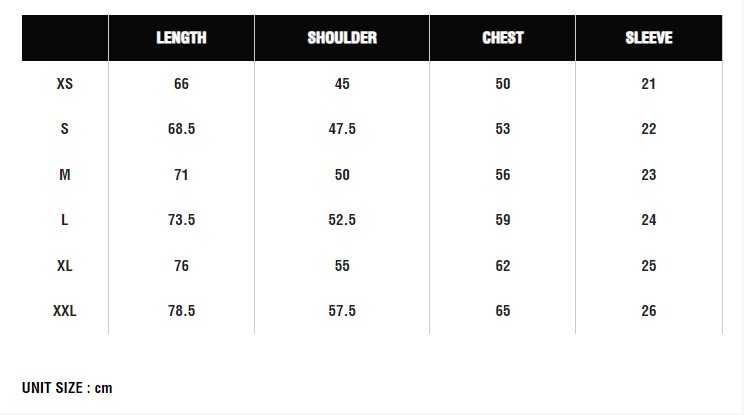Click the M chest value 56
This screenshot has width=744, height=415.
point(502,175)
